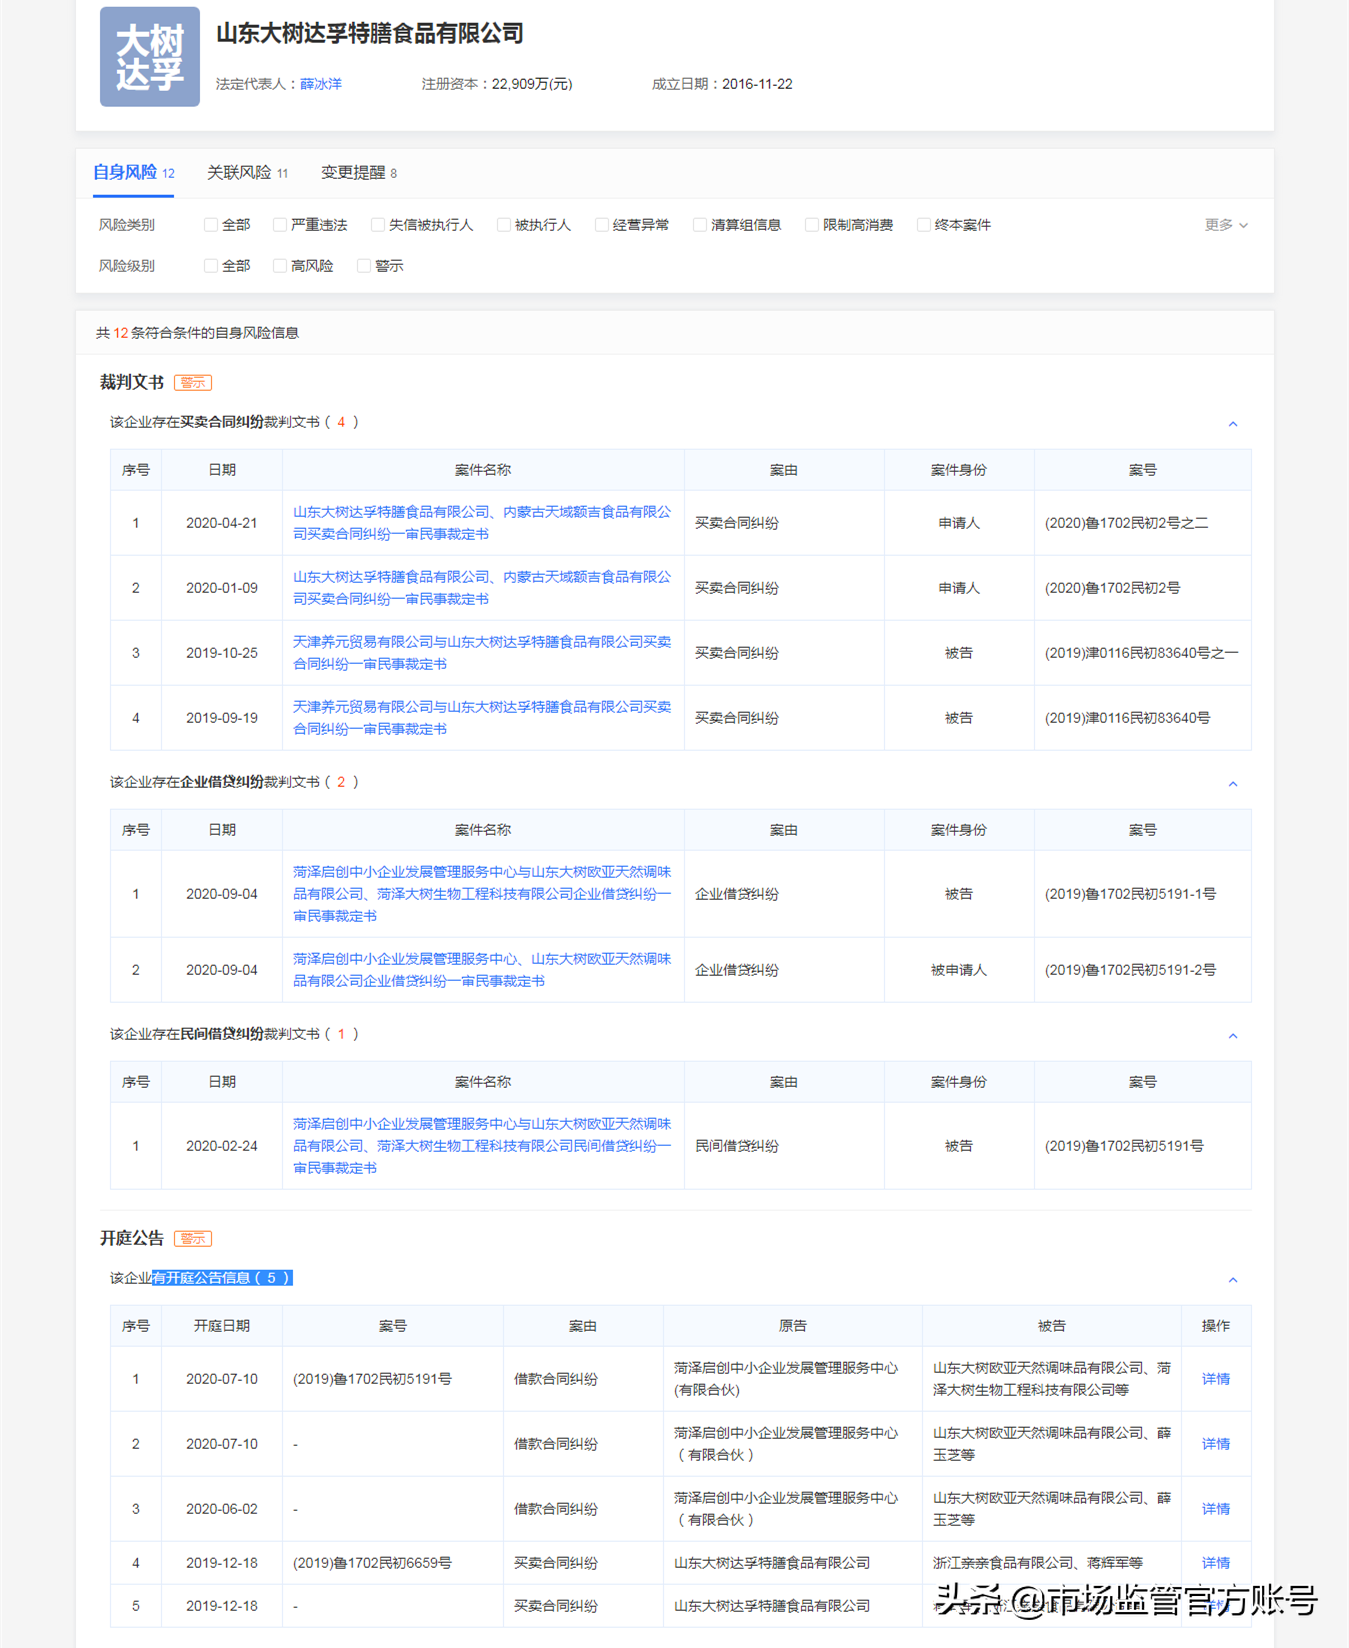Open the 变更提醒 tab

point(359,173)
